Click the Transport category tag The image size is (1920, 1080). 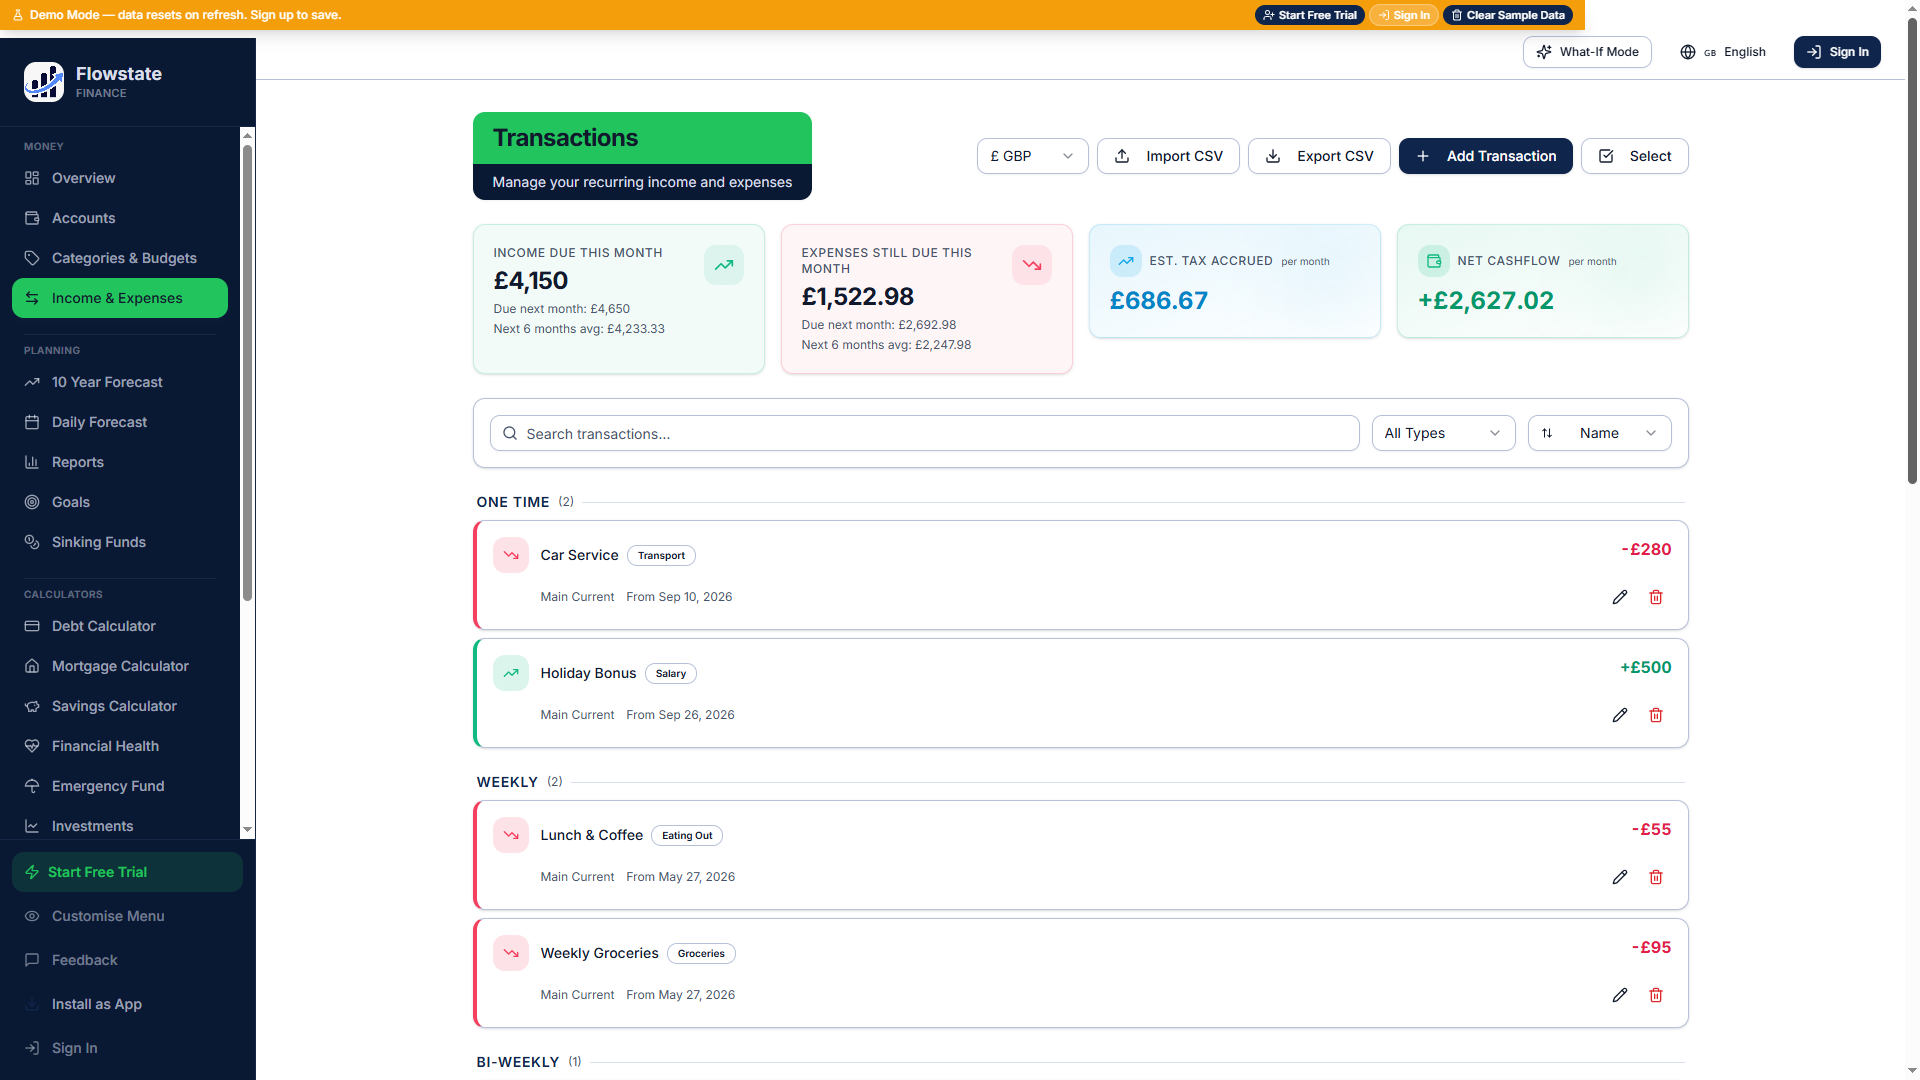pos(661,556)
